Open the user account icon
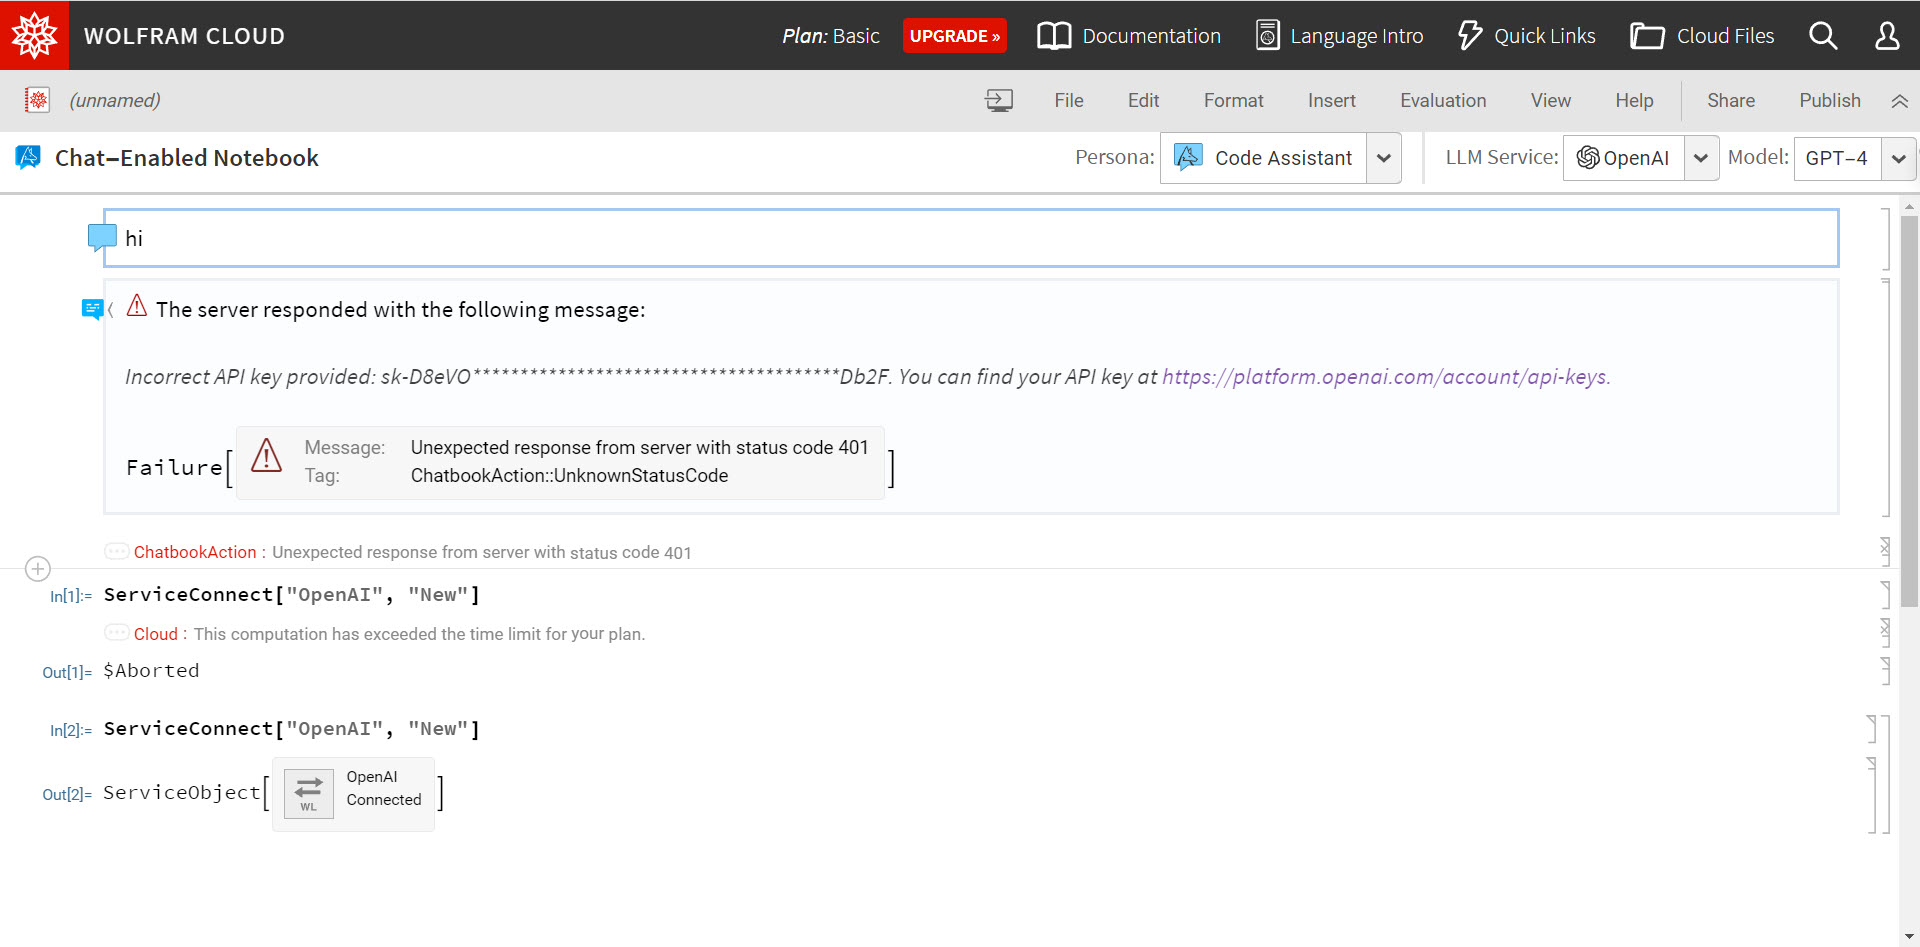Screen dimensions: 1920x947 pyautogui.click(x=1887, y=36)
